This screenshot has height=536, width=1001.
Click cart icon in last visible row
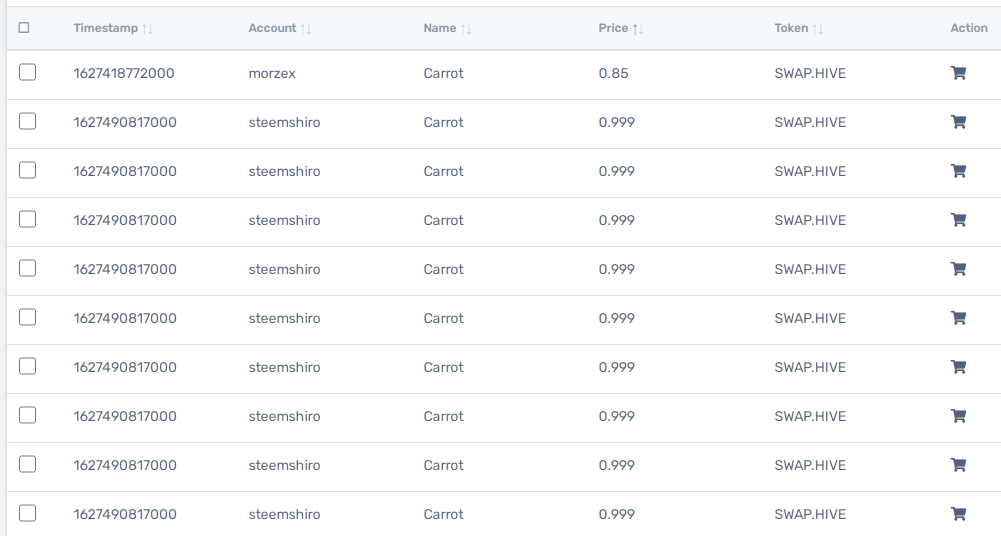click(958, 514)
